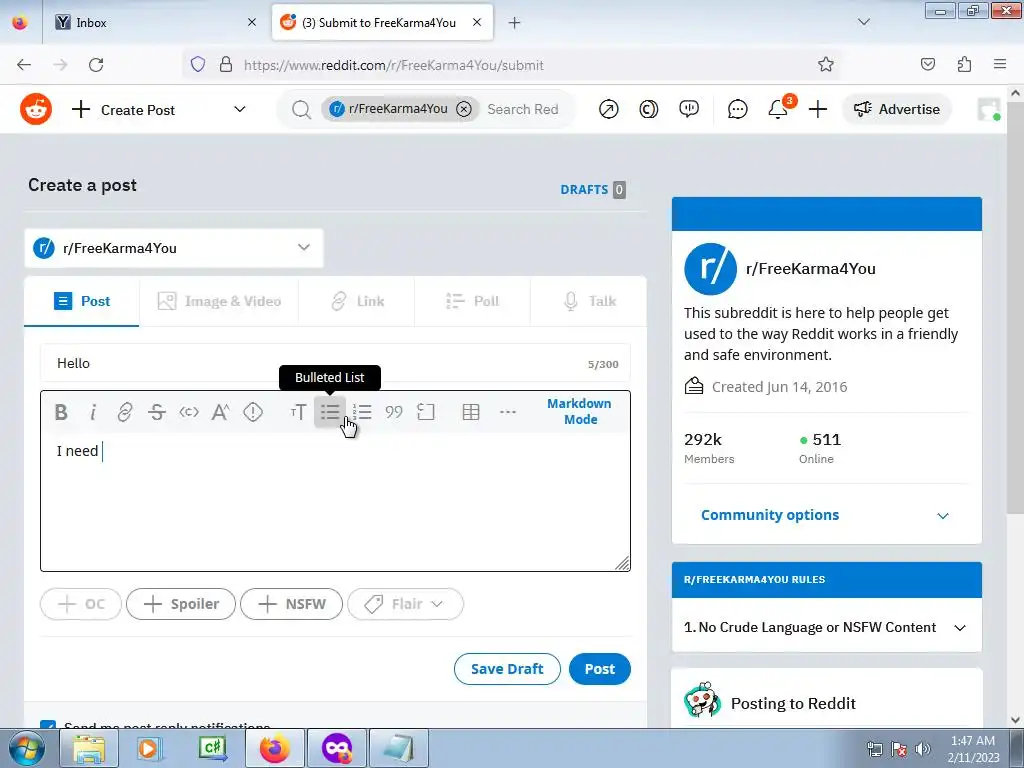Toggle the Spoiler tag
Viewport: 1024px width, 768px height.
tap(181, 604)
